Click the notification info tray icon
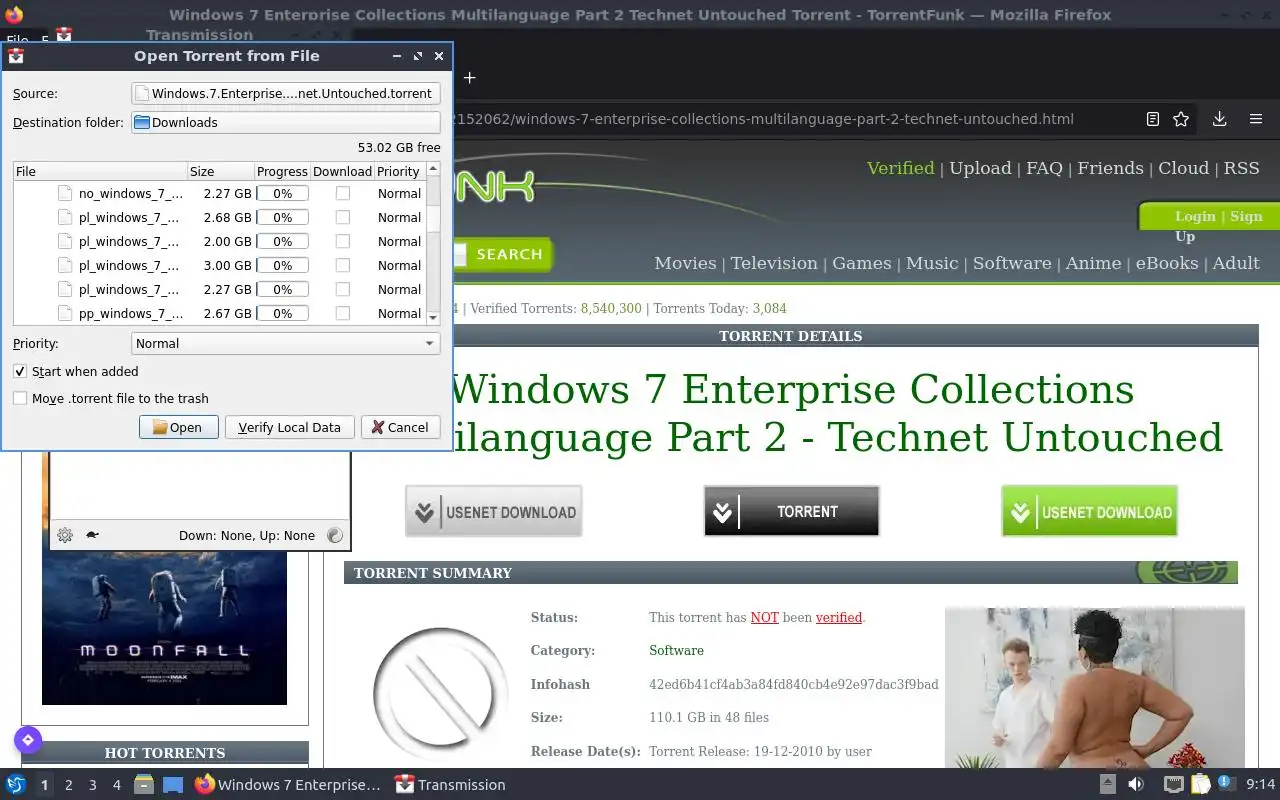Screen dimensions: 1280x800 [1226, 784]
